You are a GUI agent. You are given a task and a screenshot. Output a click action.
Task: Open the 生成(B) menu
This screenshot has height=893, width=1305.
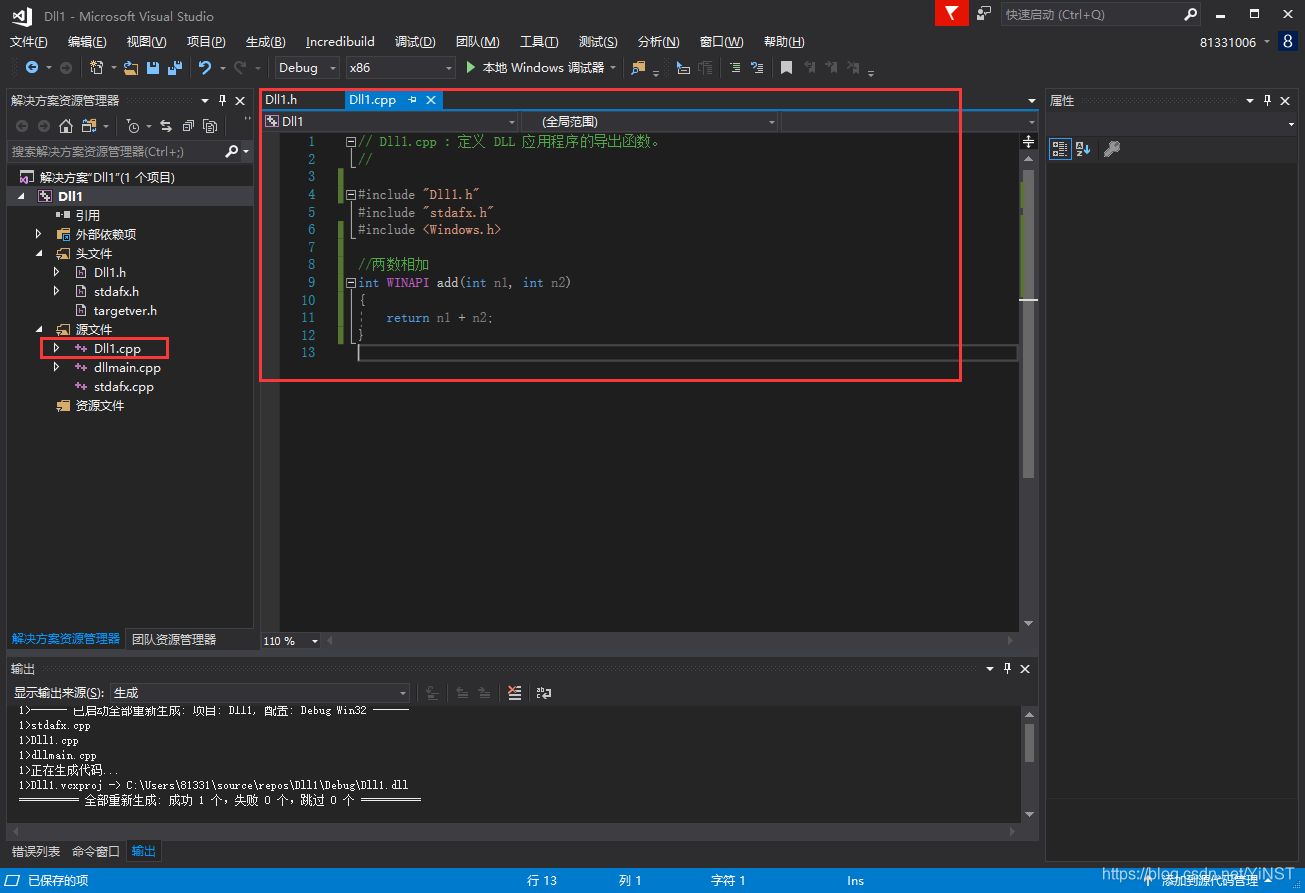click(x=265, y=41)
